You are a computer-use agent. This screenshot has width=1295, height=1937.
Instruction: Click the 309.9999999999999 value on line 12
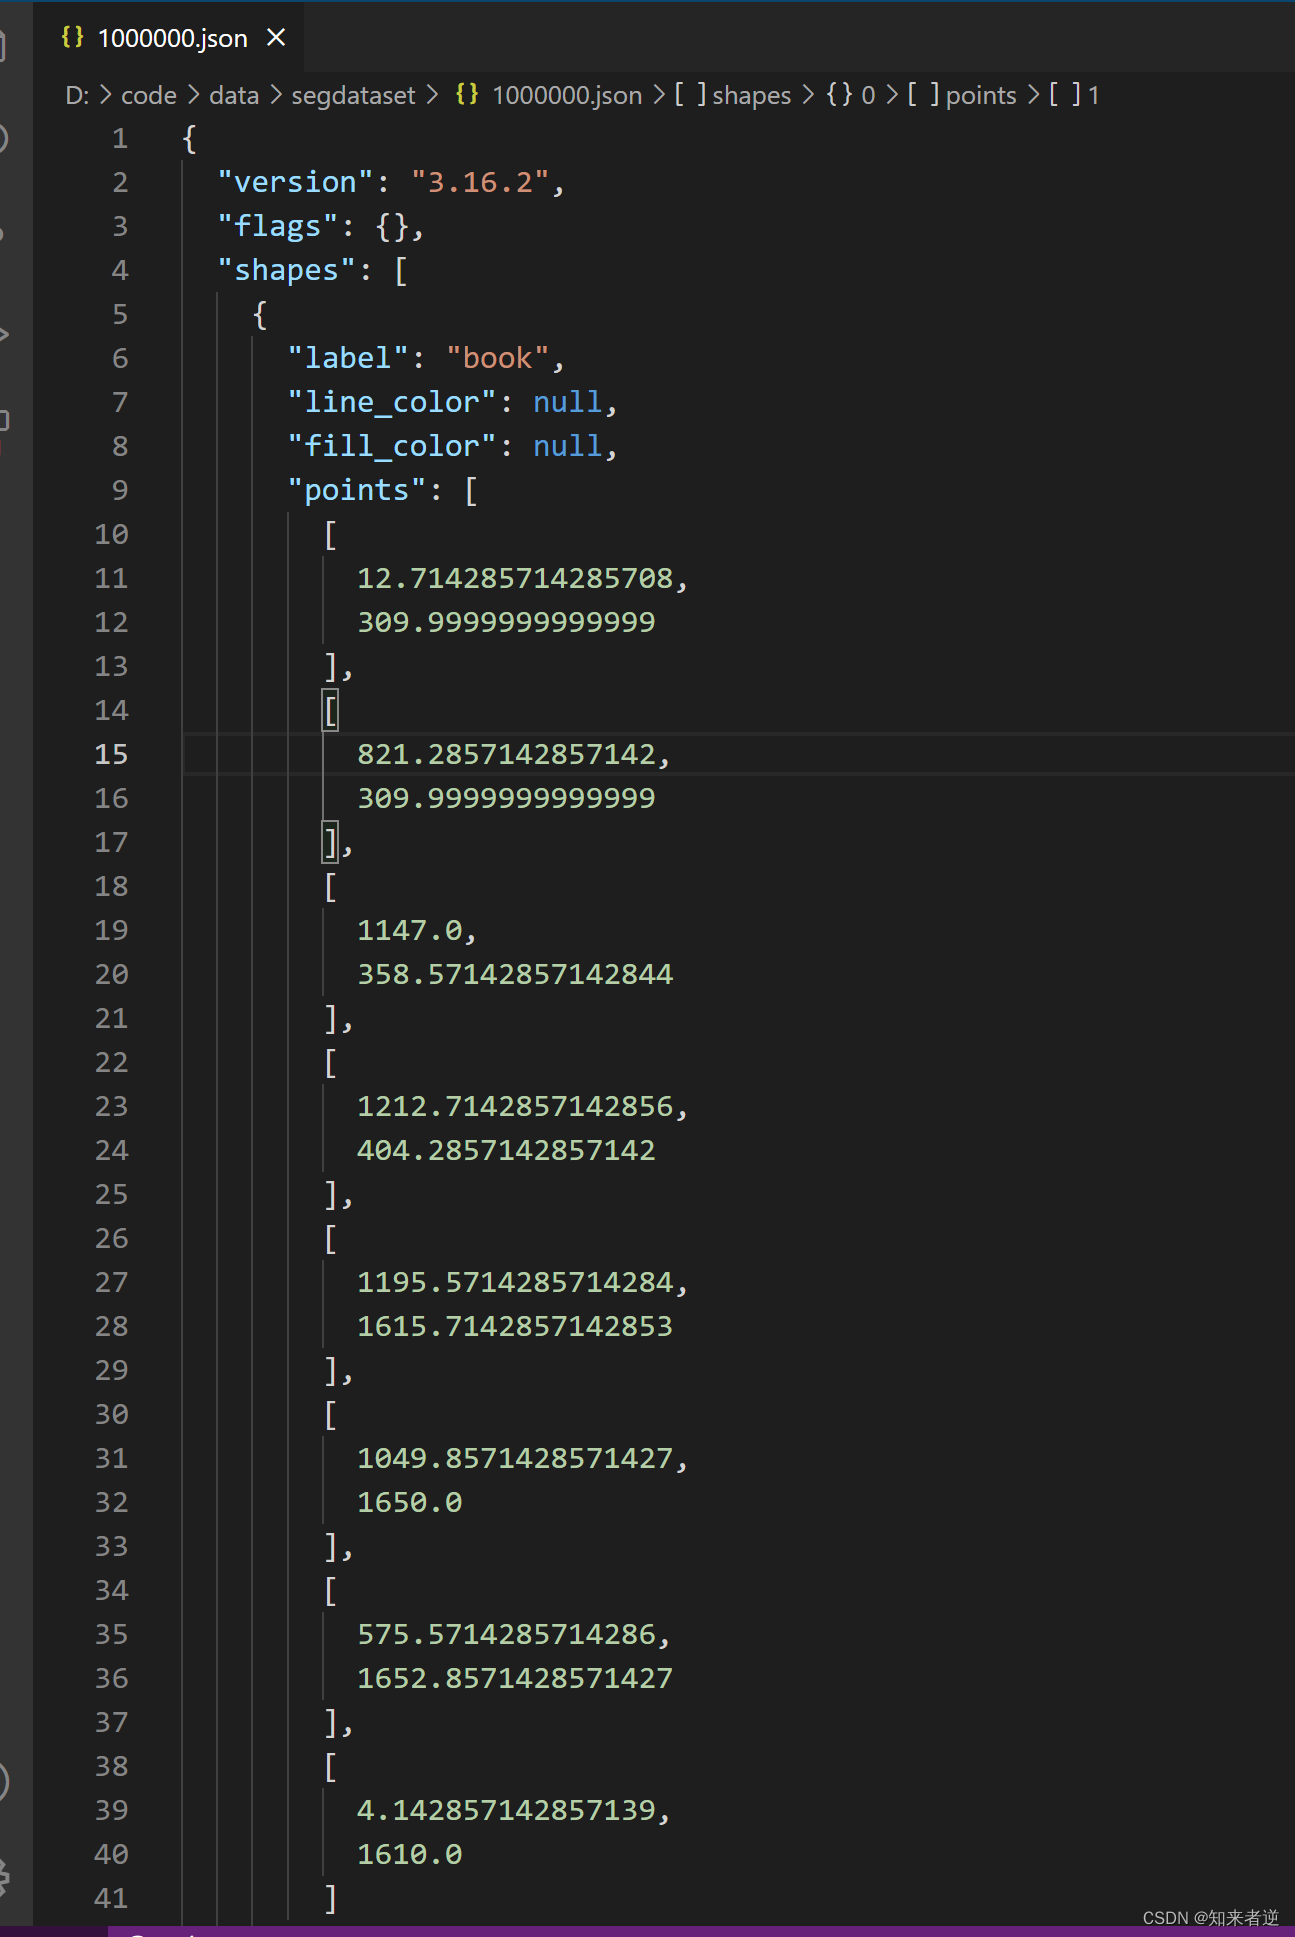click(506, 622)
